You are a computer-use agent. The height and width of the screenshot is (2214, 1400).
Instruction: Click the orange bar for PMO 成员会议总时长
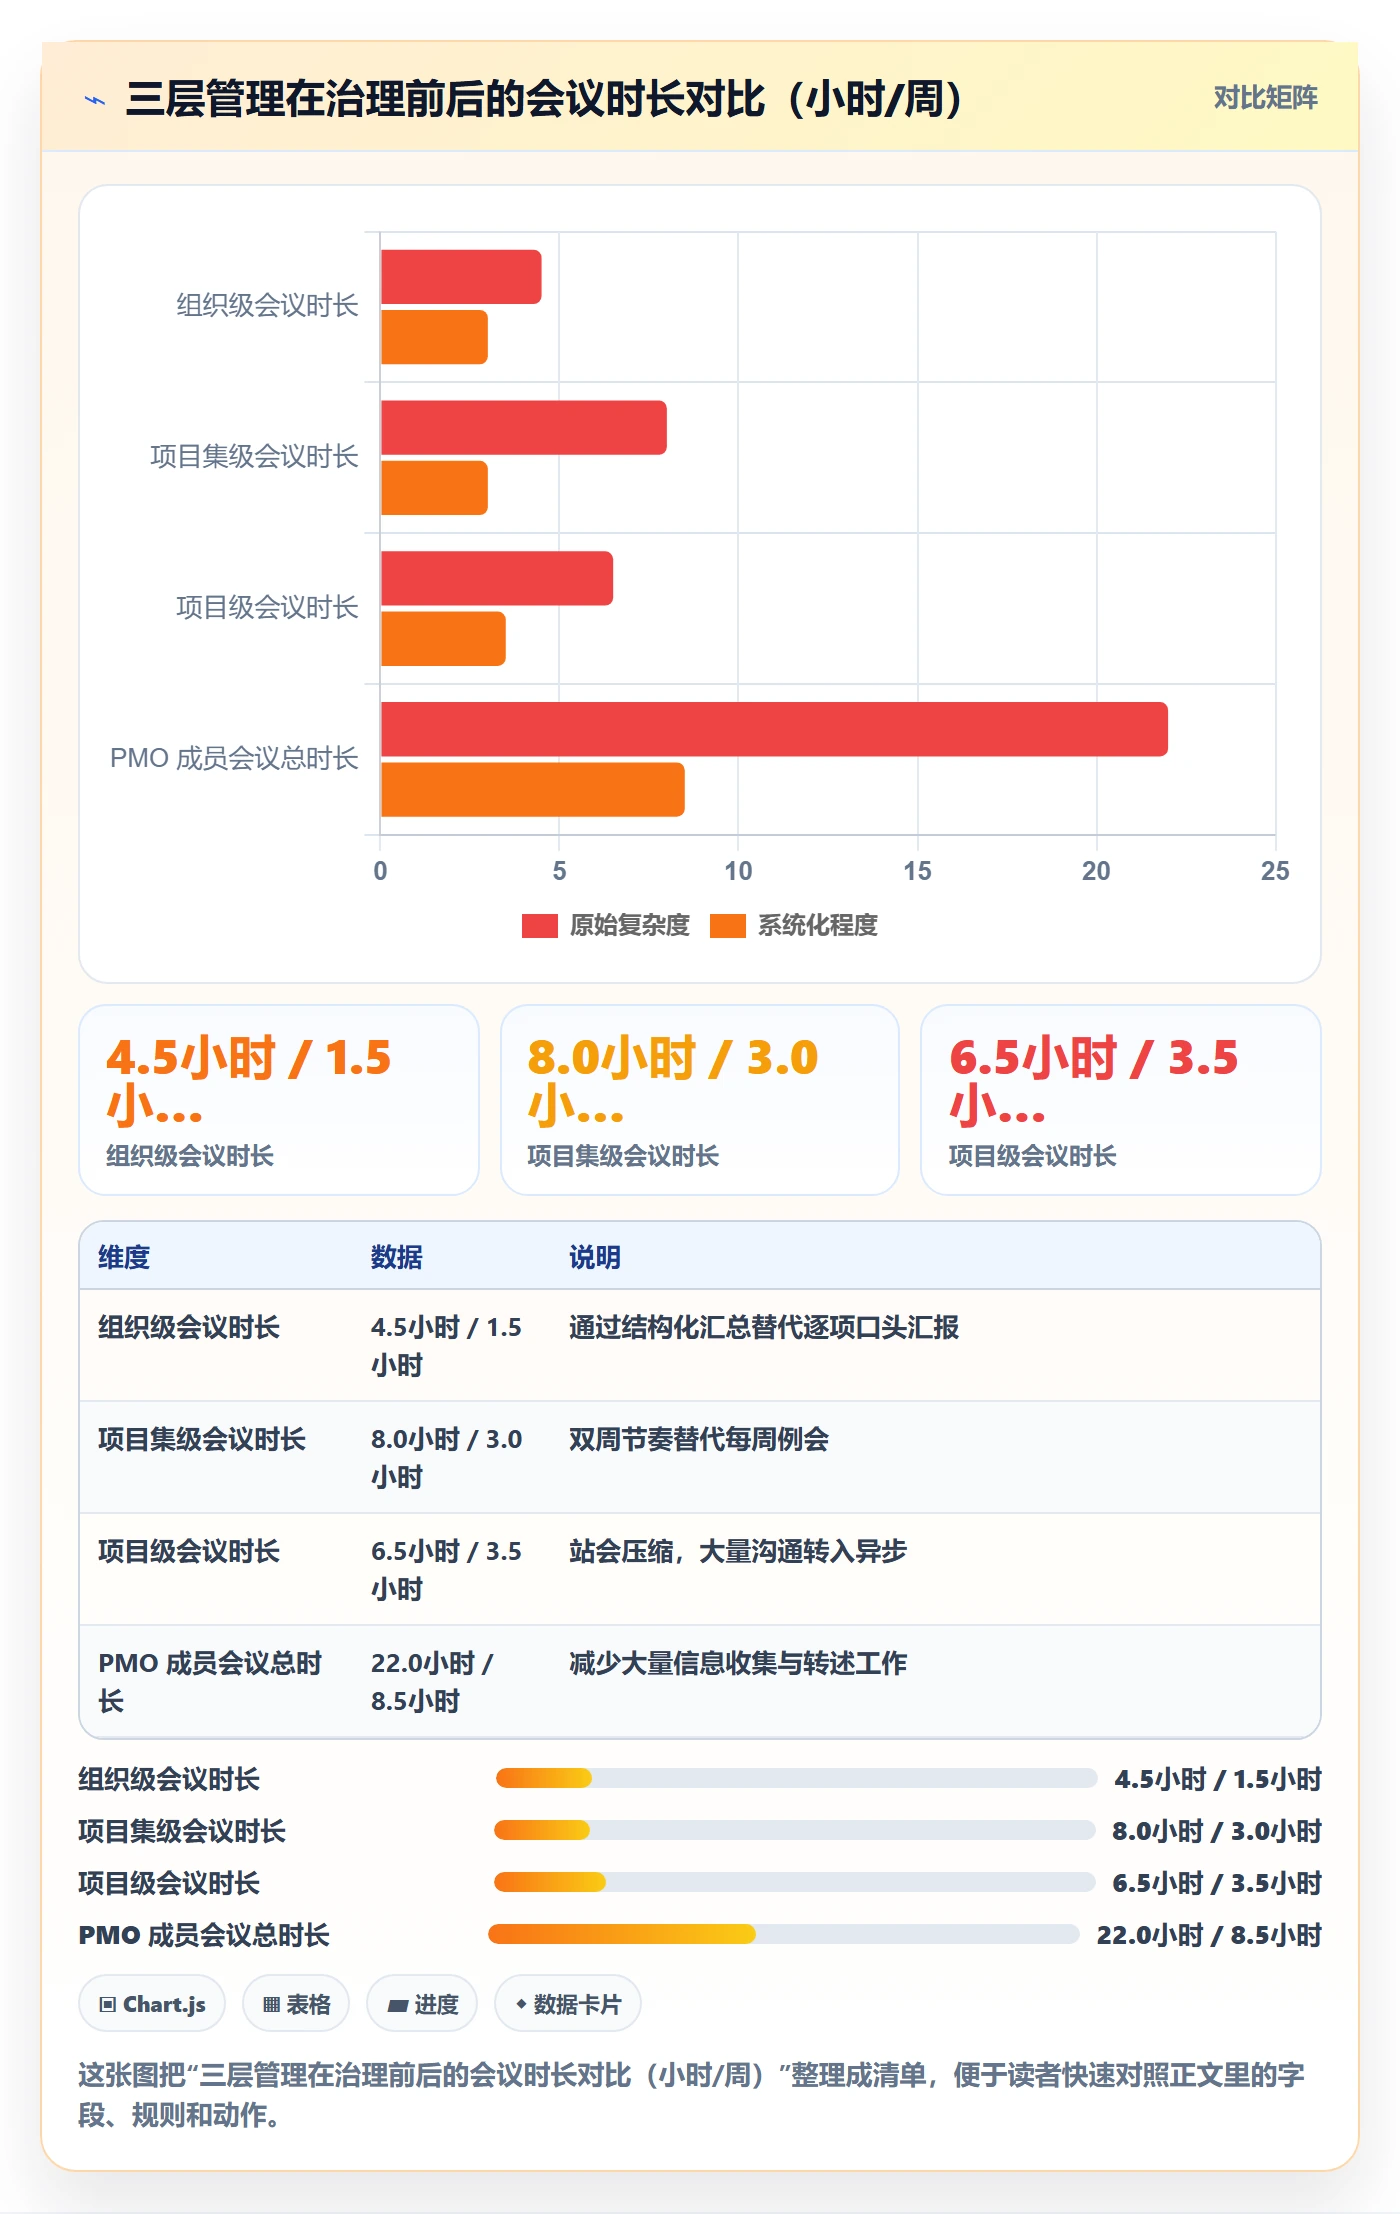pos(533,790)
